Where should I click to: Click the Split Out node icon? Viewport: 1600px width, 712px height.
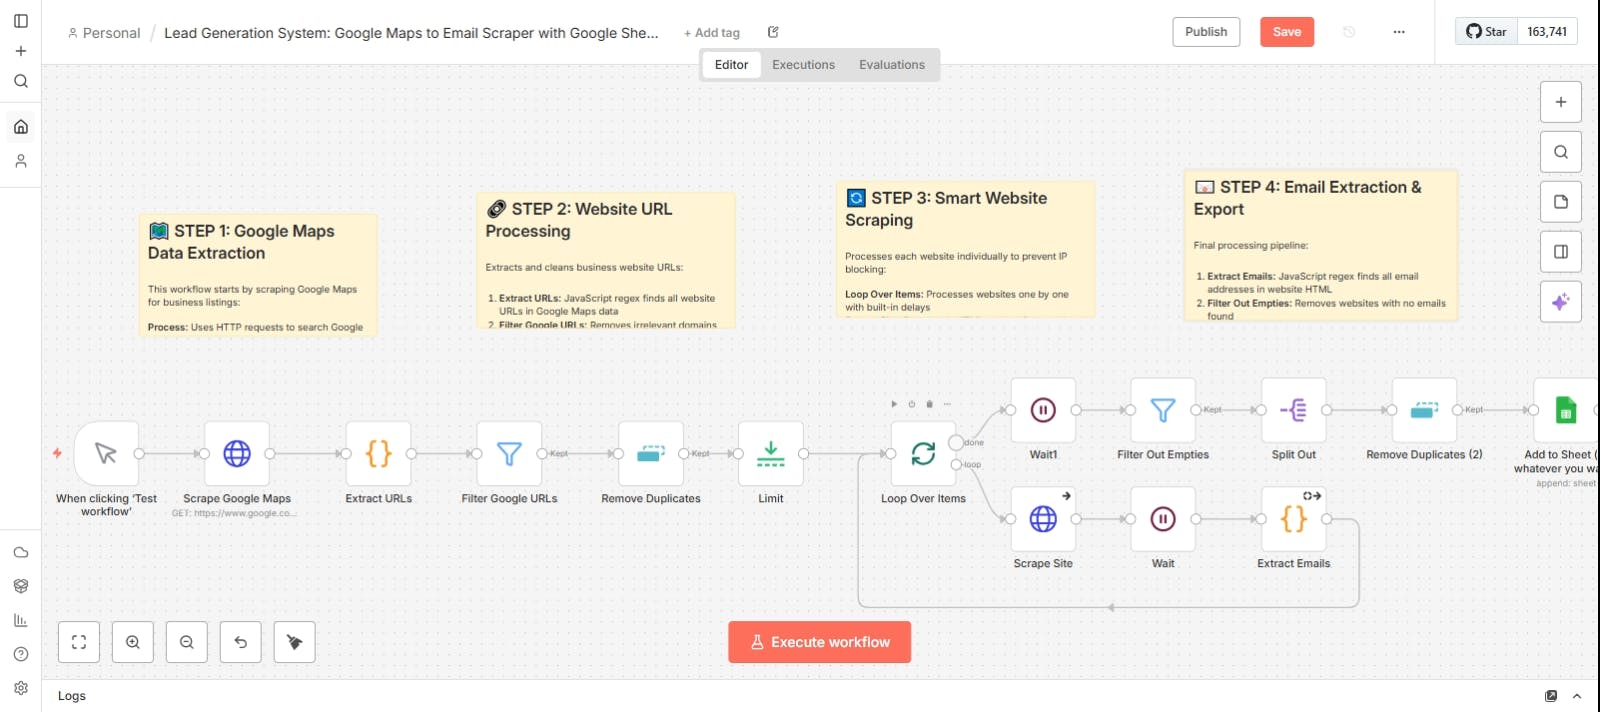(x=1293, y=410)
